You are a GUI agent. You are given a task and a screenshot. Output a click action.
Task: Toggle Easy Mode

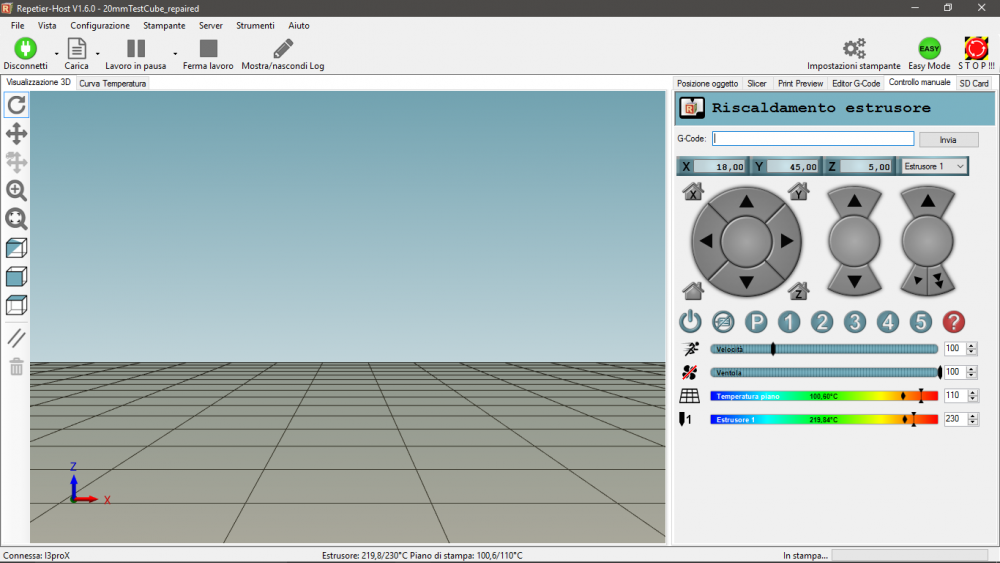[929, 49]
